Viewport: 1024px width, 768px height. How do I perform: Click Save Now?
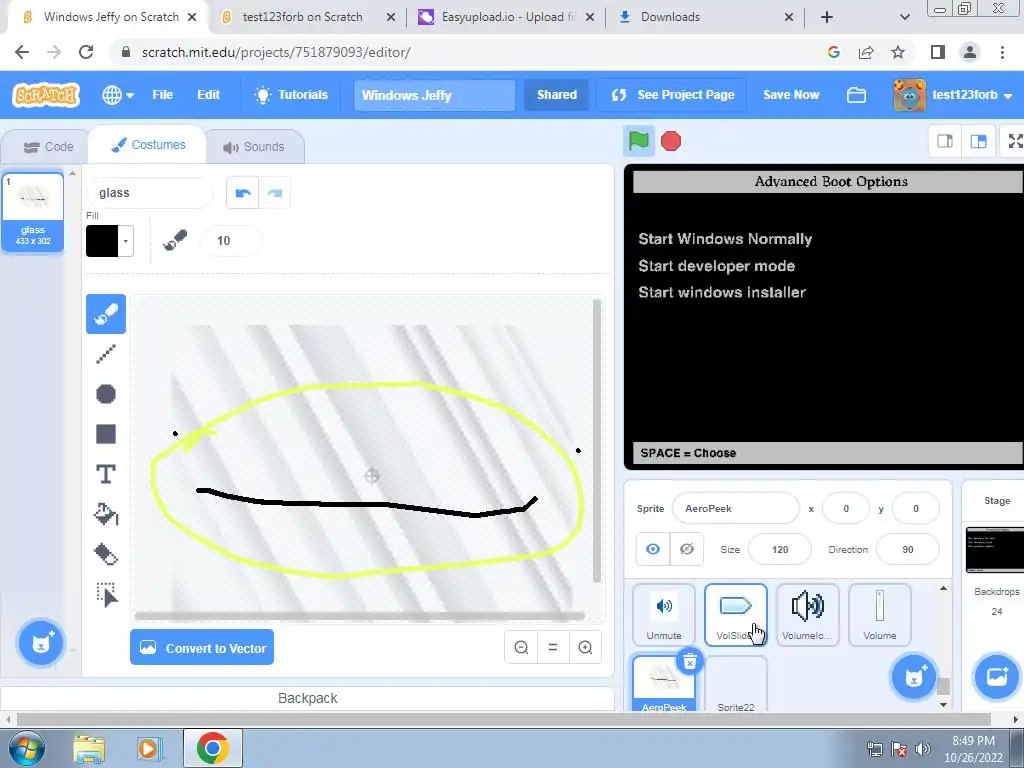click(791, 95)
